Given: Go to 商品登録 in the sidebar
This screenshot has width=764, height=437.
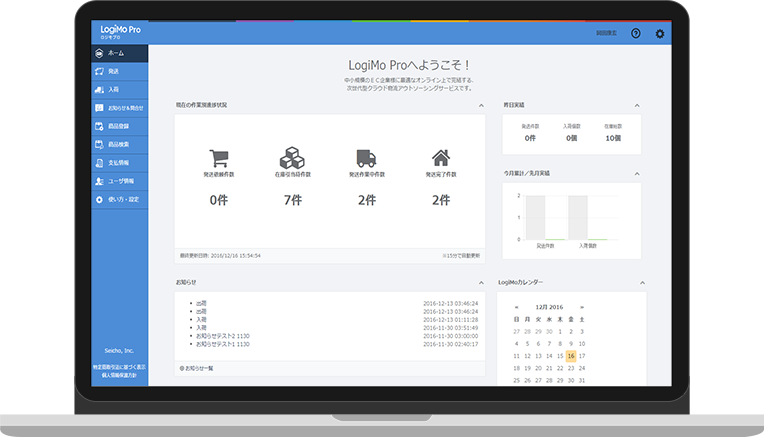Looking at the screenshot, I should click(x=119, y=126).
